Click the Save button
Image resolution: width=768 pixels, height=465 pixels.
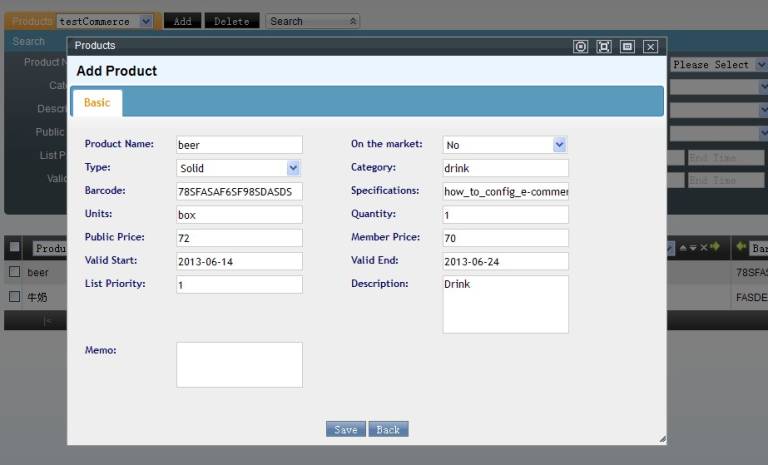[x=346, y=429]
